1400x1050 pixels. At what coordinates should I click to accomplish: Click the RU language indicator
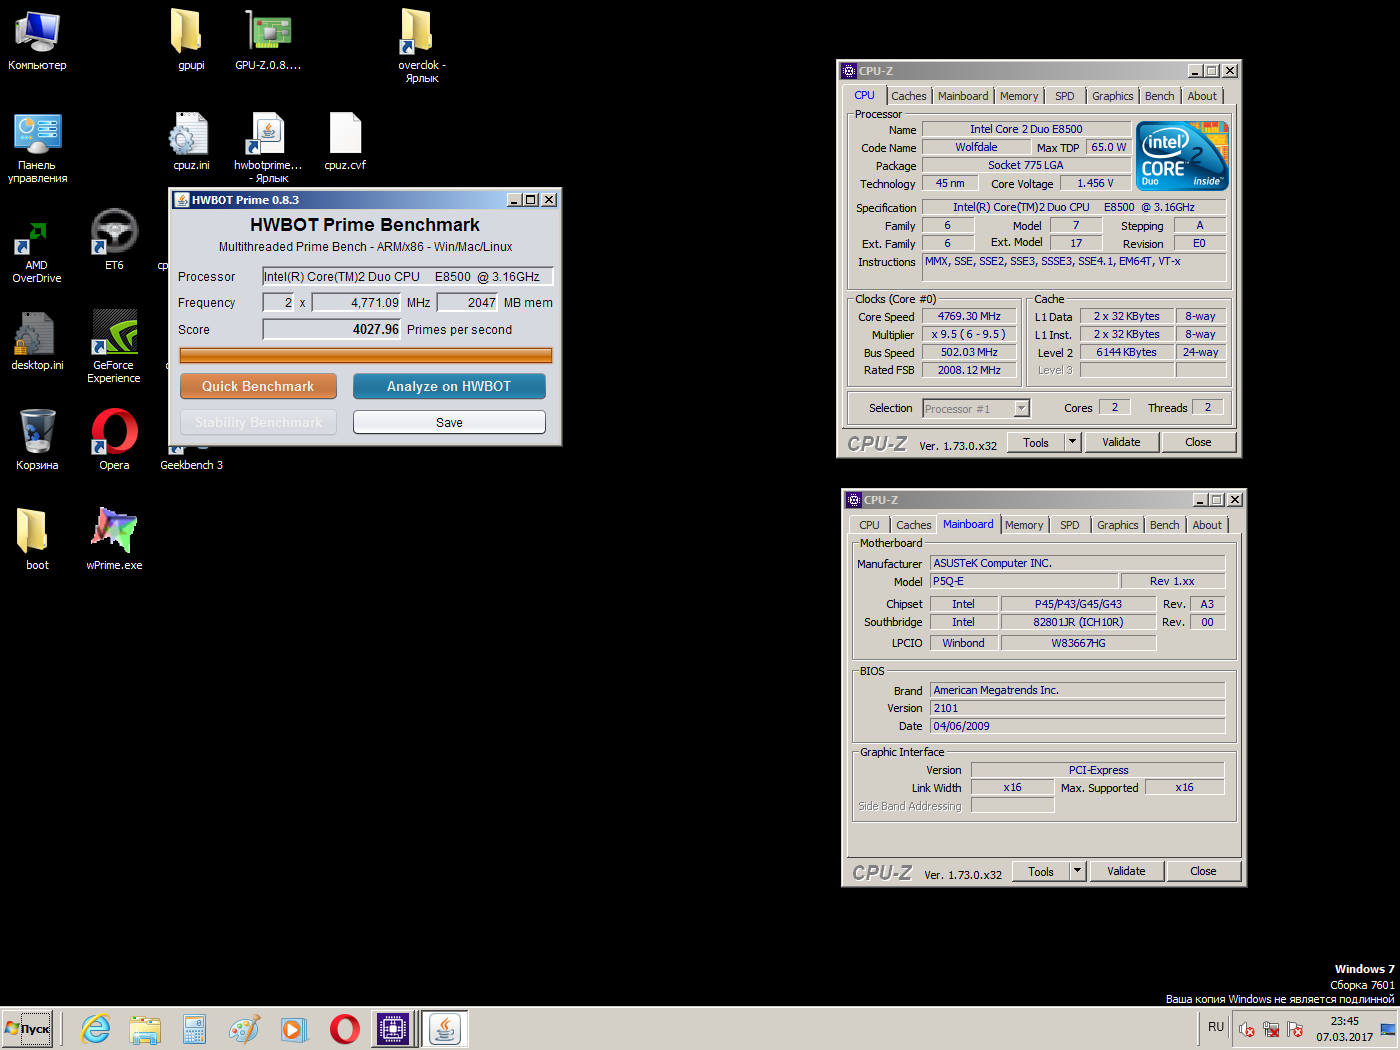pos(1216,1027)
